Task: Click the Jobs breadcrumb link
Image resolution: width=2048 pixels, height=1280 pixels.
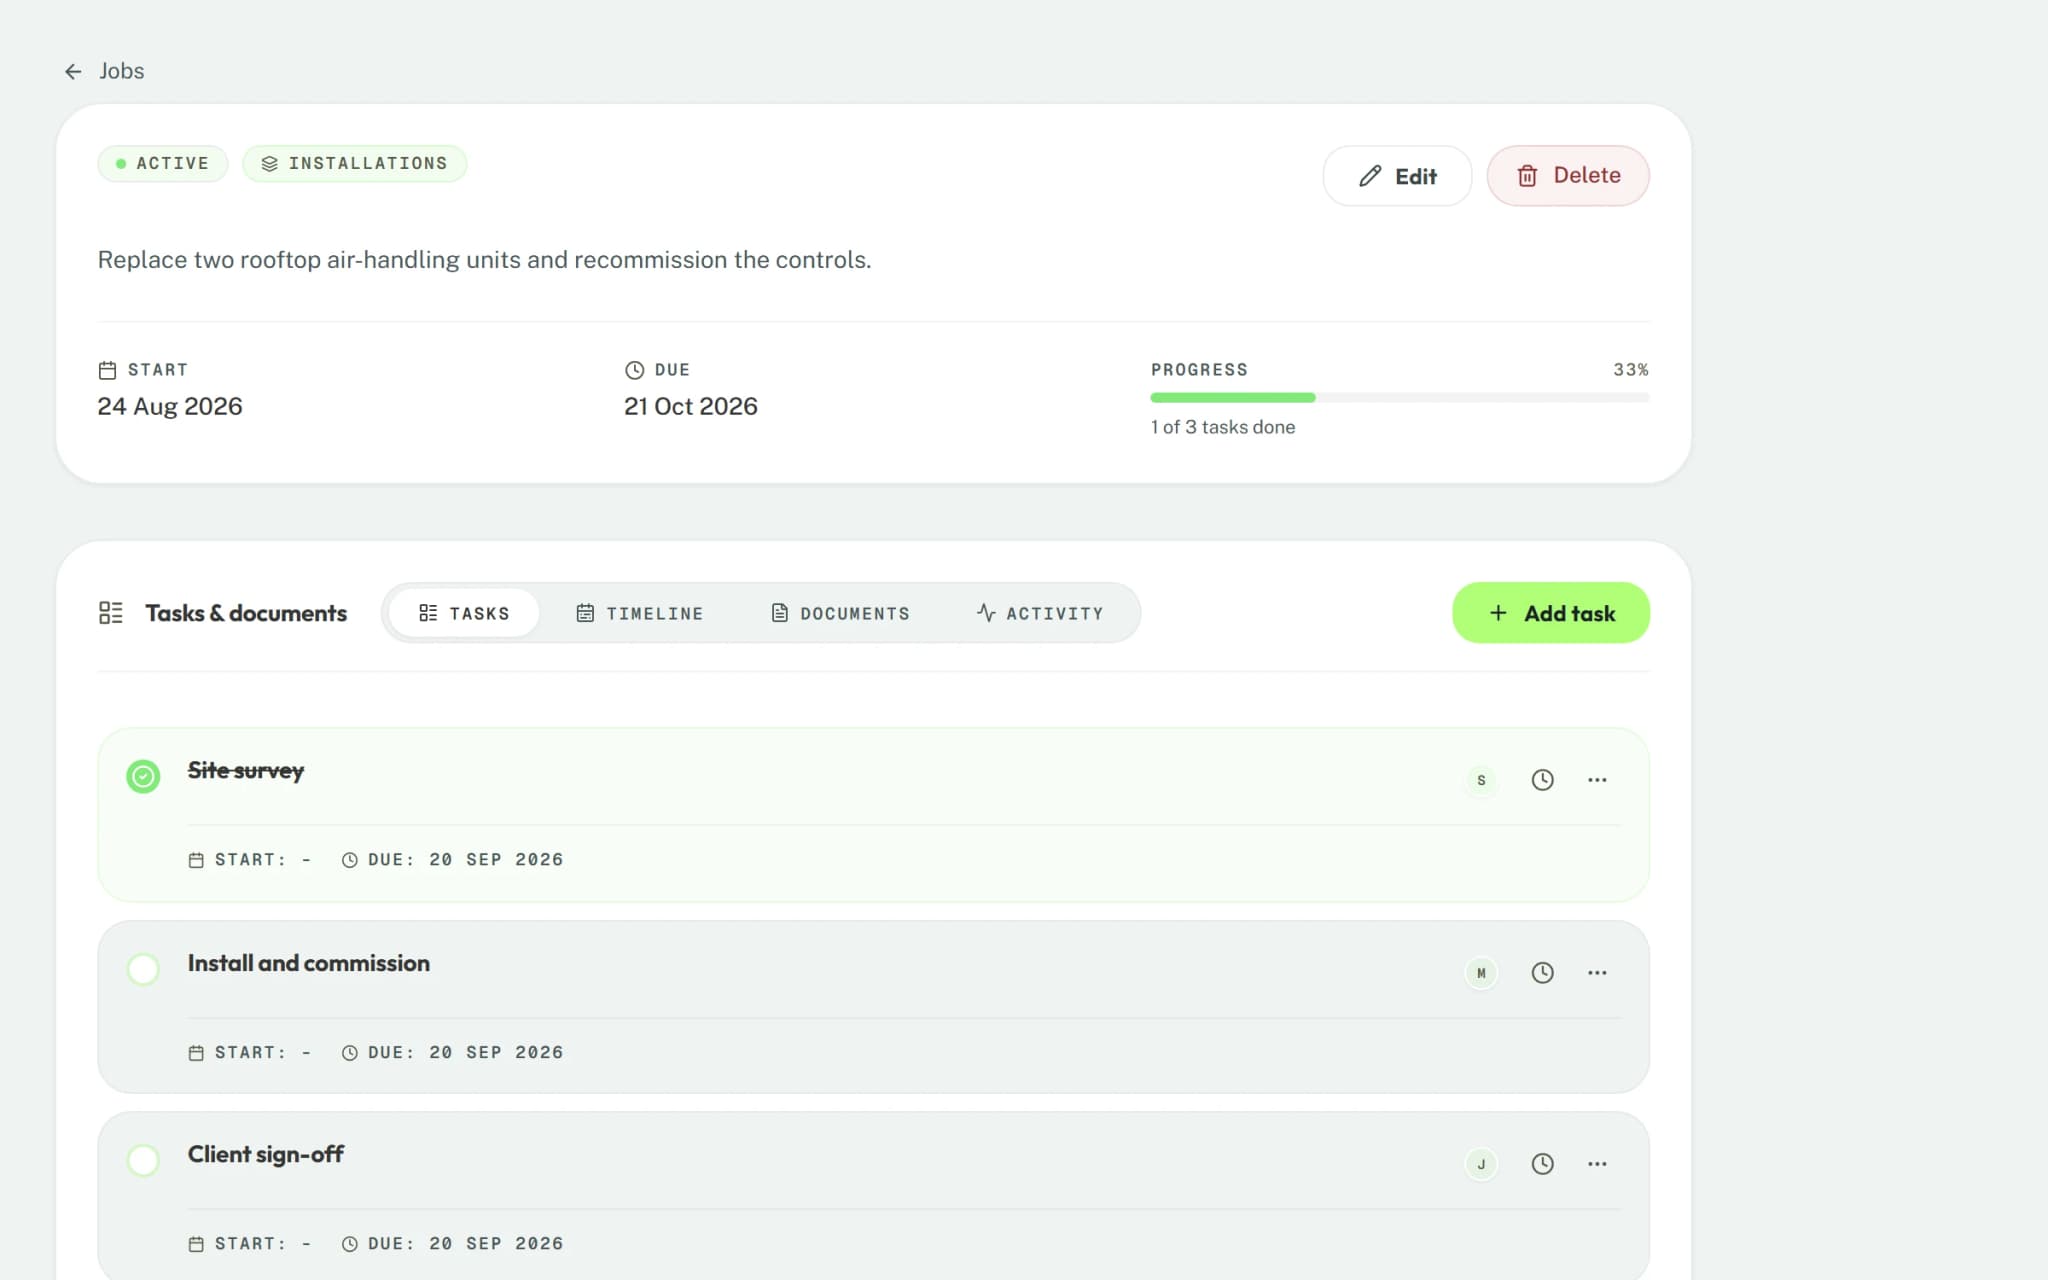Action: coord(121,71)
